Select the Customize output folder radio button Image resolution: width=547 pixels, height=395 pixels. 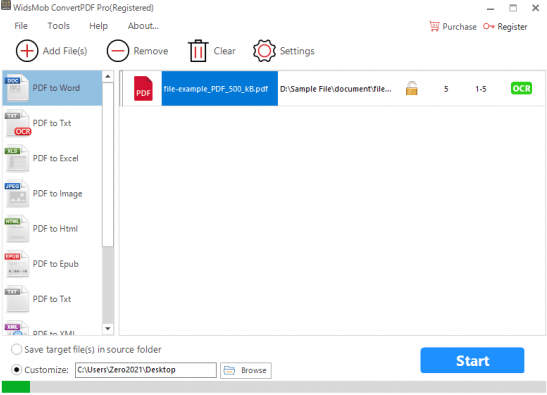pyautogui.click(x=16, y=370)
